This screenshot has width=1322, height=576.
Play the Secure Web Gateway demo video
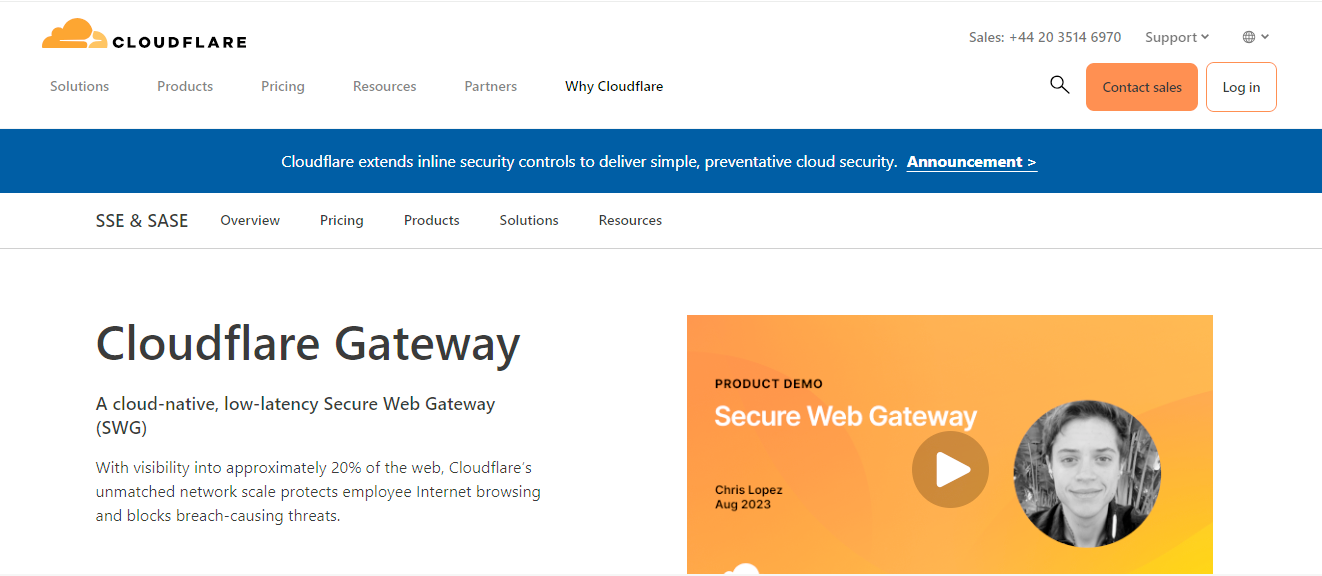(949, 469)
